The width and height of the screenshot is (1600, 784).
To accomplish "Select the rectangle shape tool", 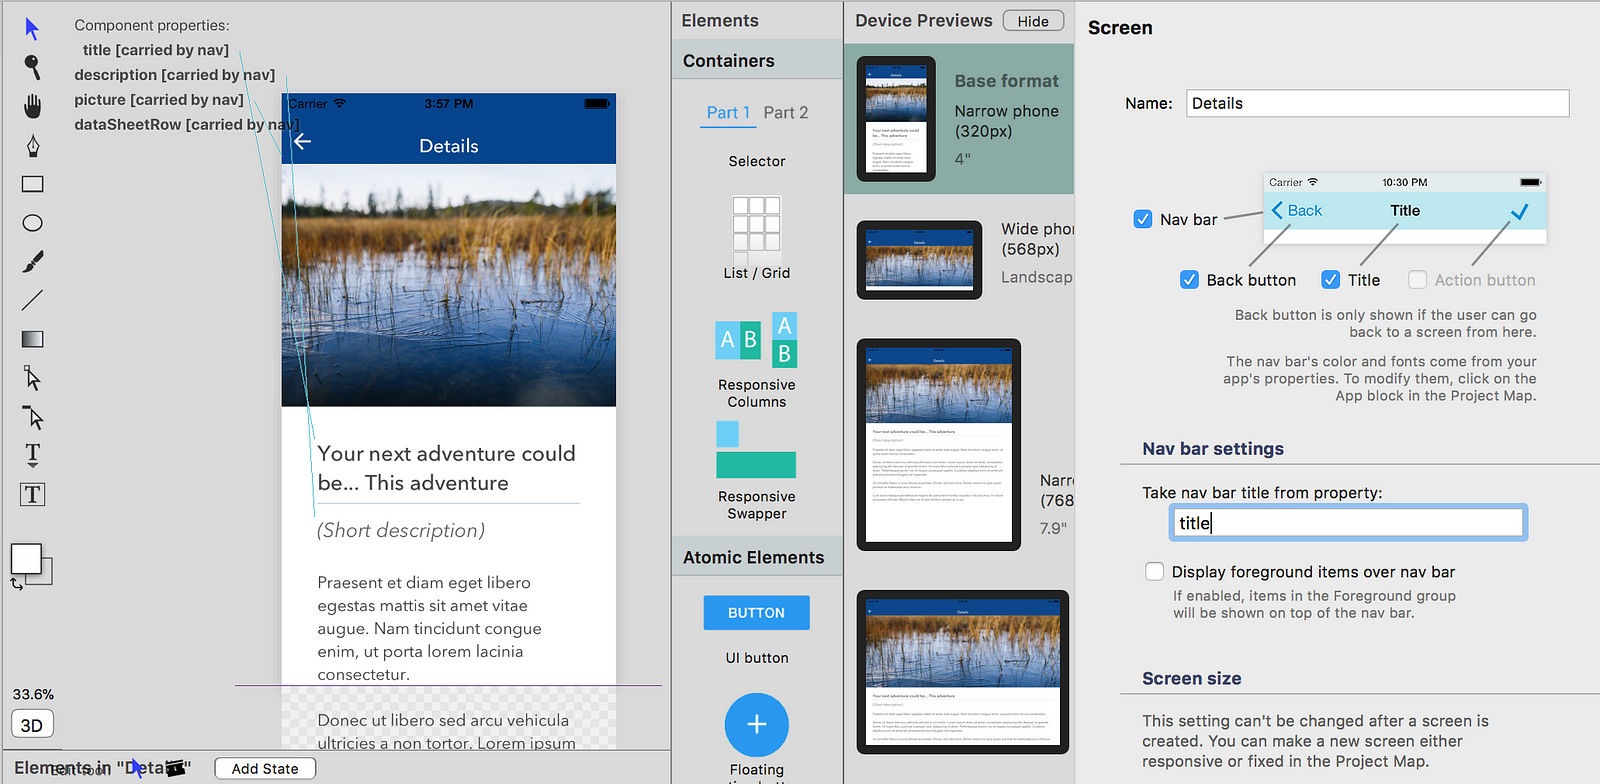I will pos(32,184).
